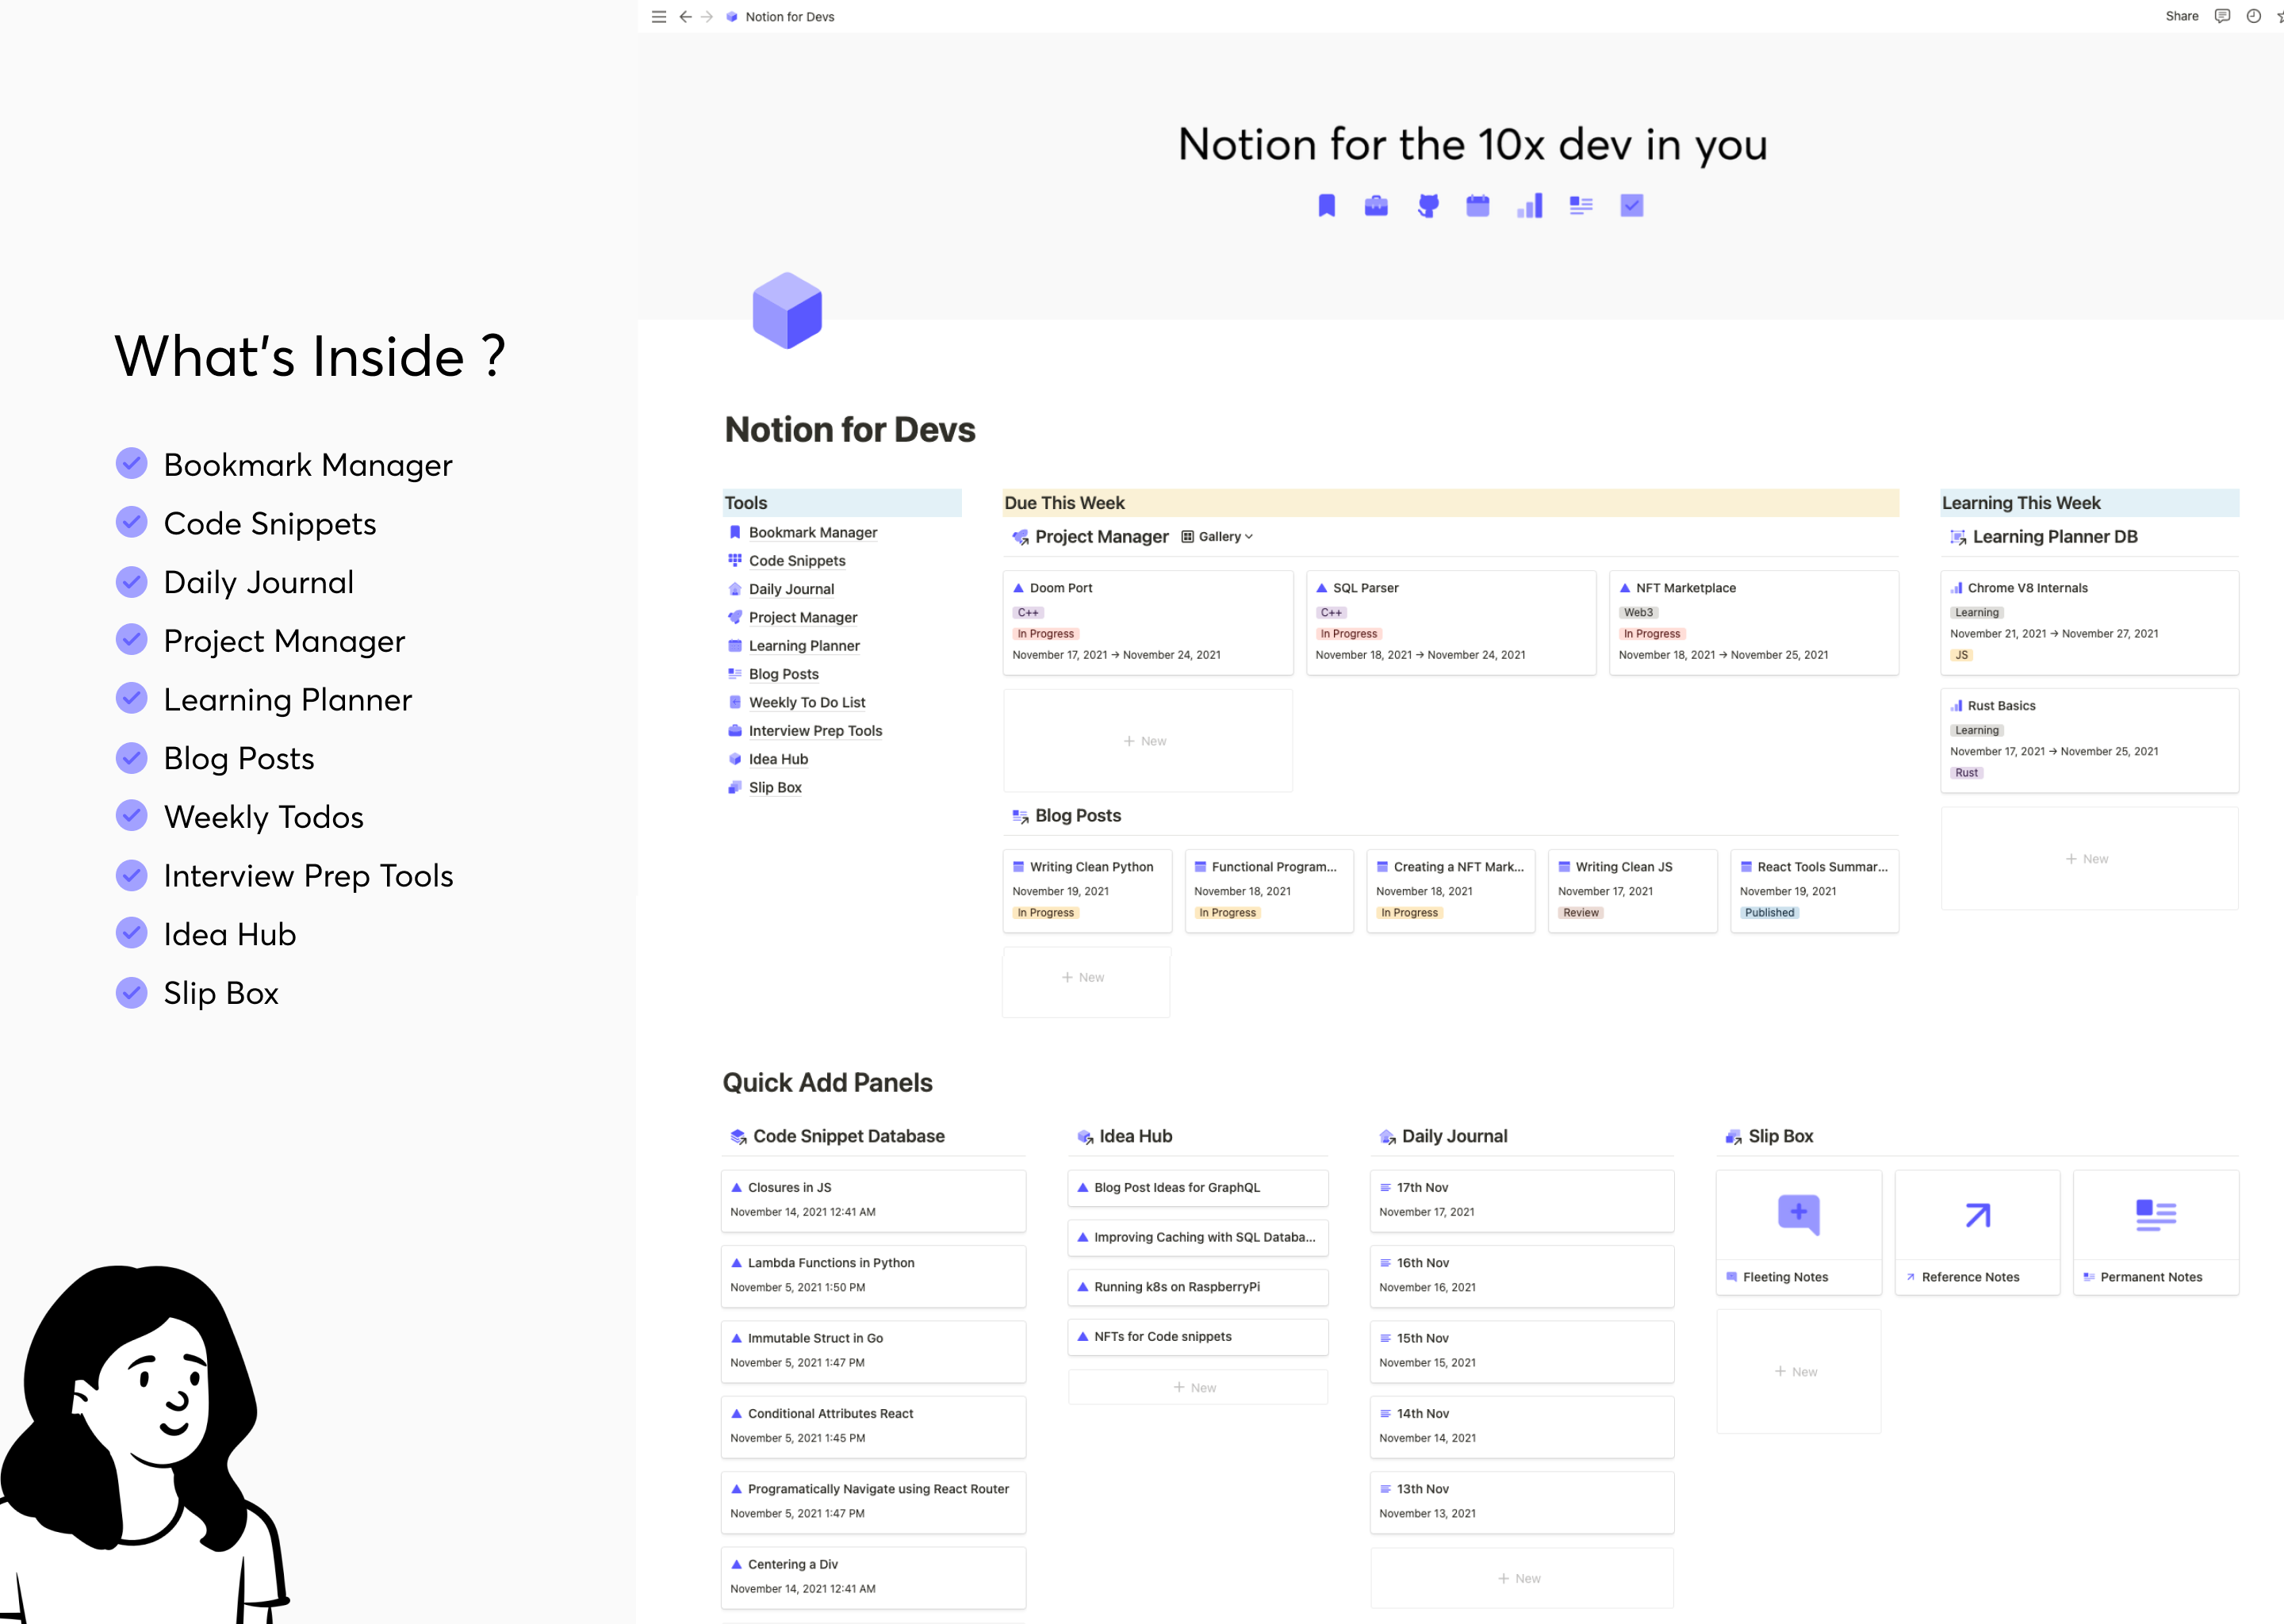This screenshot has width=2284, height=1624.
Task: Click the bar chart icon in the header row
Action: pyautogui.click(x=1529, y=205)
